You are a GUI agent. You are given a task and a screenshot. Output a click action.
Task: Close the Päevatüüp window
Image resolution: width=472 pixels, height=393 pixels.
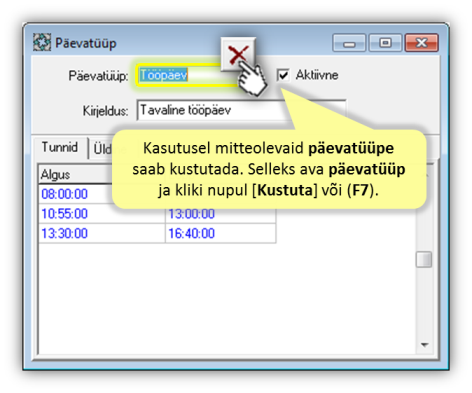(421, 42)
